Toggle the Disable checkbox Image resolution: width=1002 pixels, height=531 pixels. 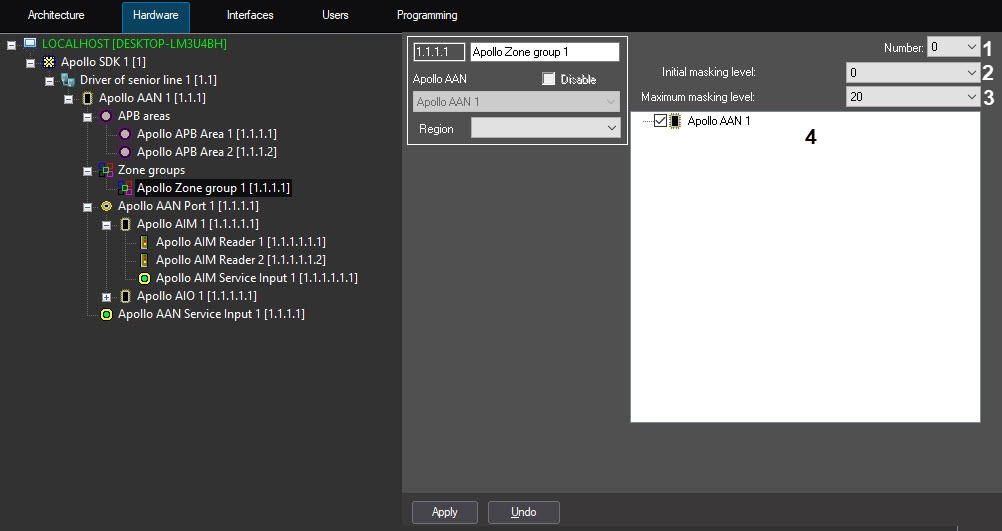coord(548,79)
